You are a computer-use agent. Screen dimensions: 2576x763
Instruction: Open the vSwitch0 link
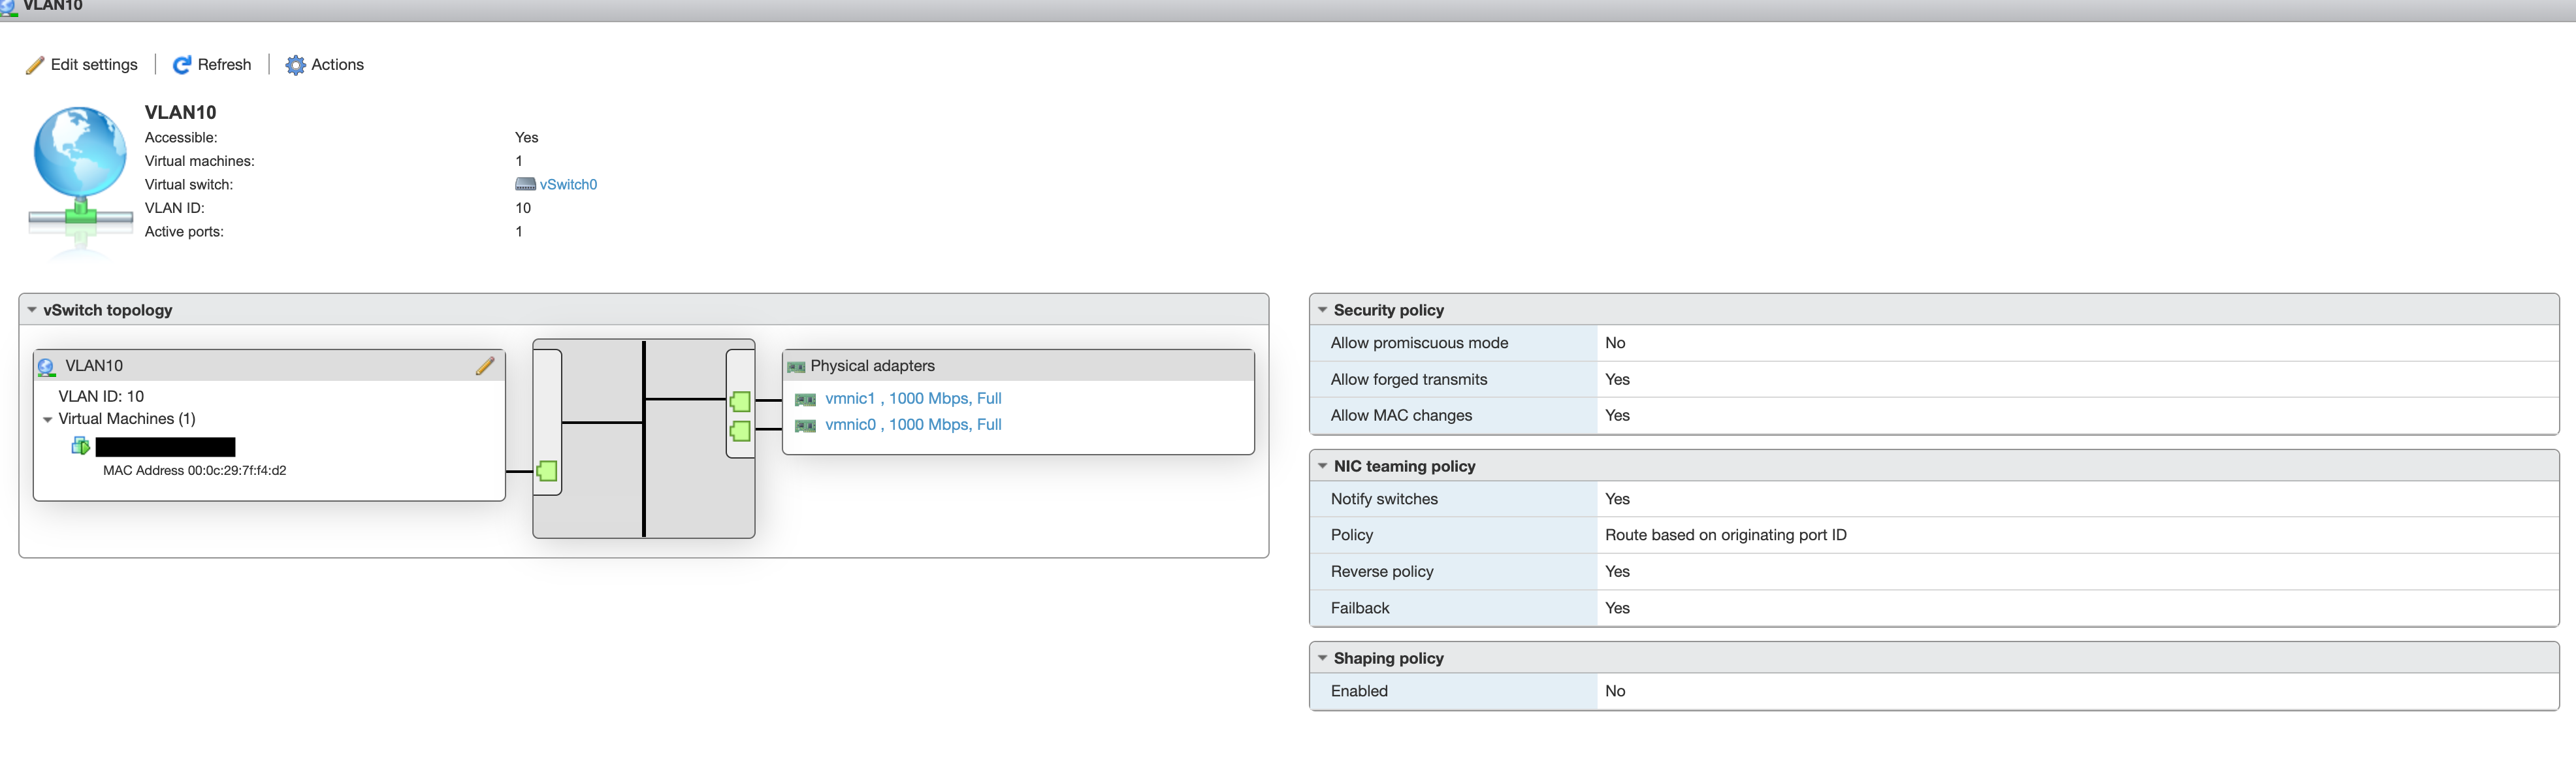[x=568, y=185]
